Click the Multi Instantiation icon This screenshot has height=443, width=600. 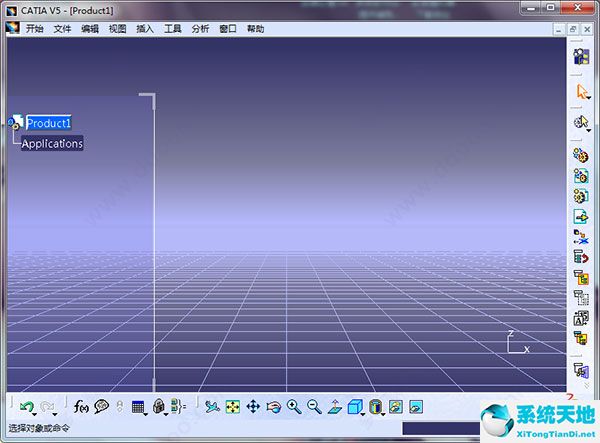coord(581,338)
